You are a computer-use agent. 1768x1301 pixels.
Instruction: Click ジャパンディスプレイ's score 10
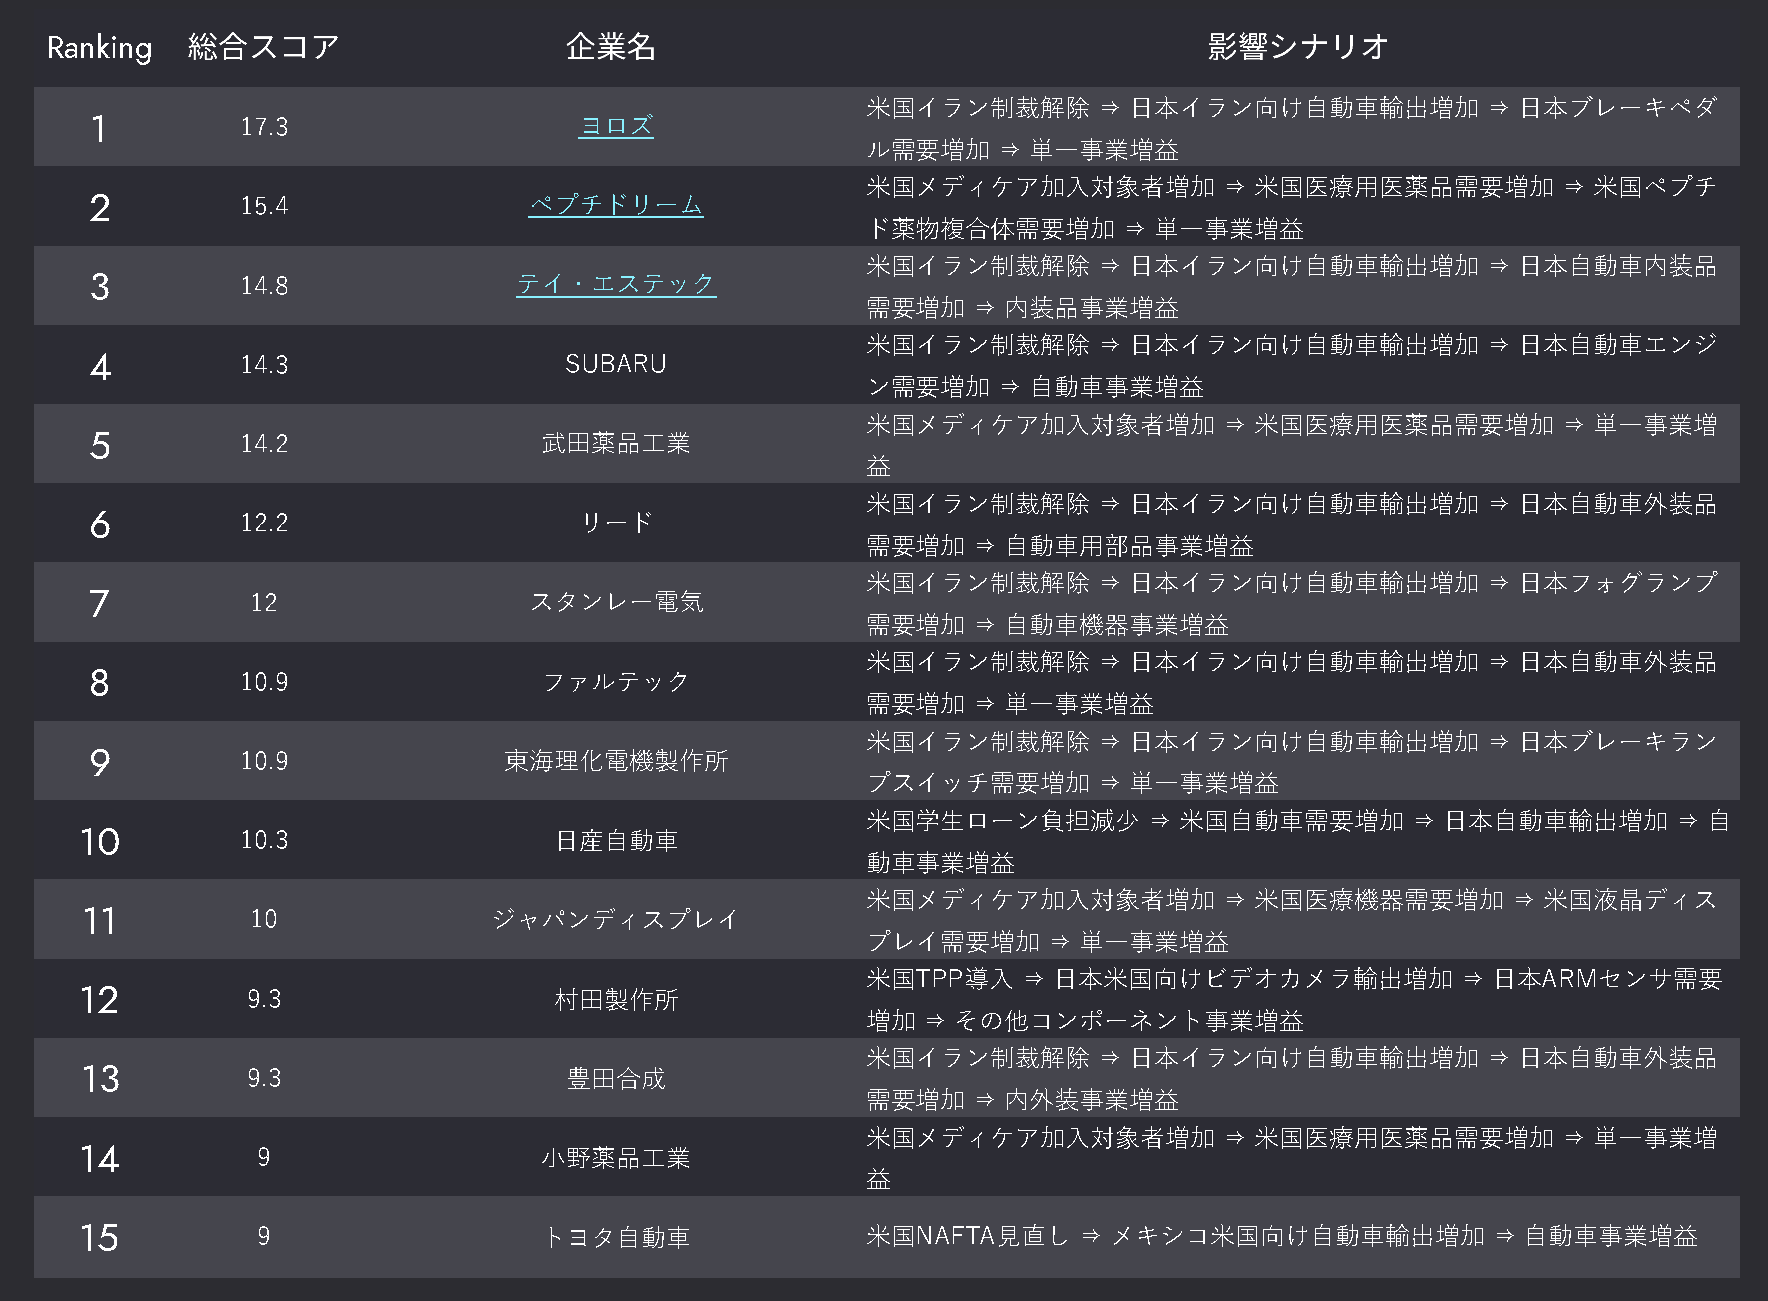click(x=264, y=918)
